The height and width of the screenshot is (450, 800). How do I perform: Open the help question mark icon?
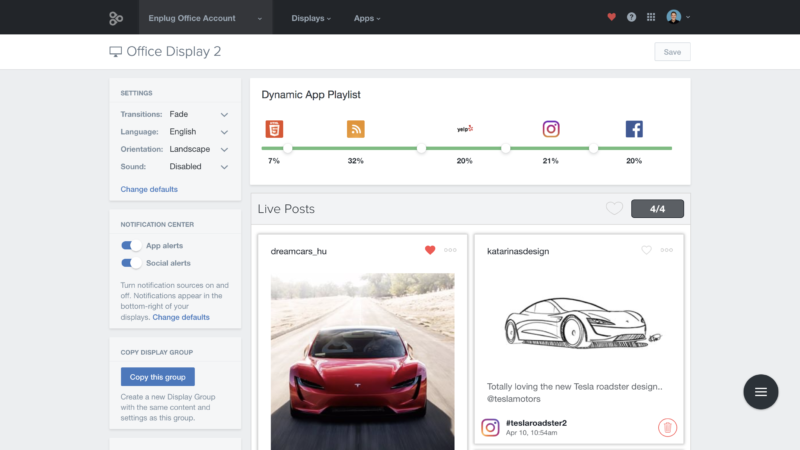[631, 17]
